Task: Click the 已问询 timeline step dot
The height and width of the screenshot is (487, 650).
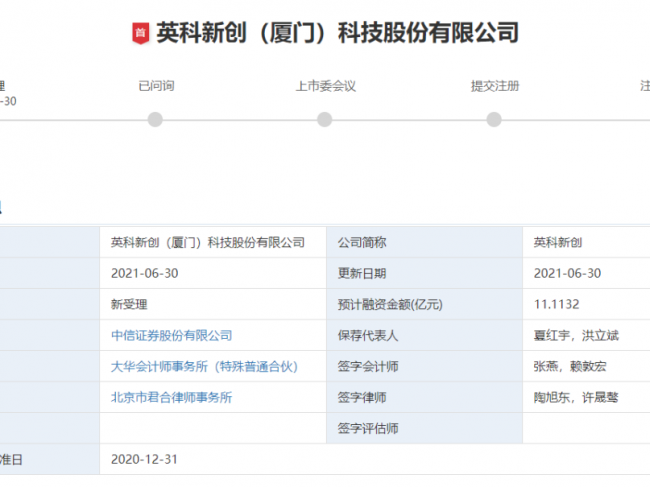Action: point(155,120)
